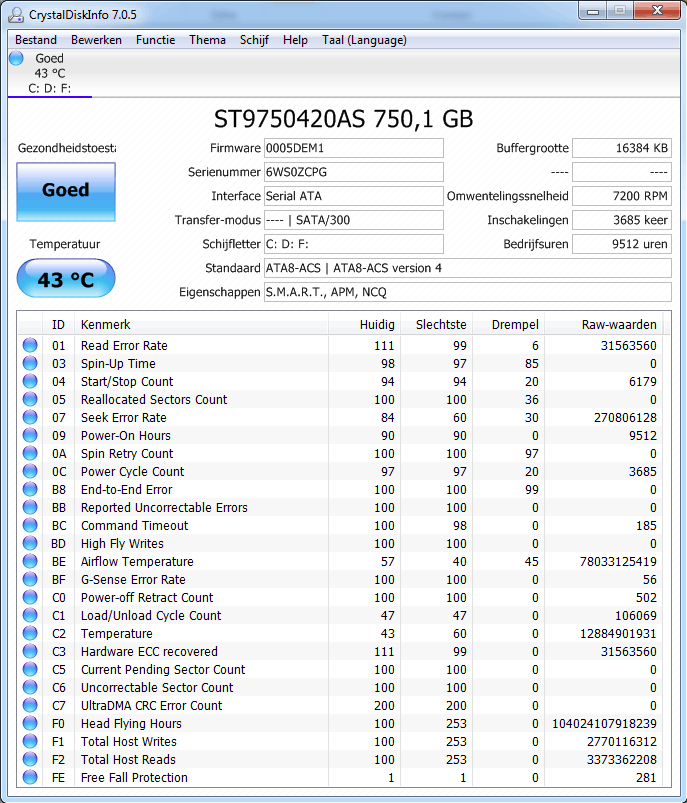Click the Schijfletter field C: D: F:
Viewport: 687px width, 803px height.
point(353,244)
